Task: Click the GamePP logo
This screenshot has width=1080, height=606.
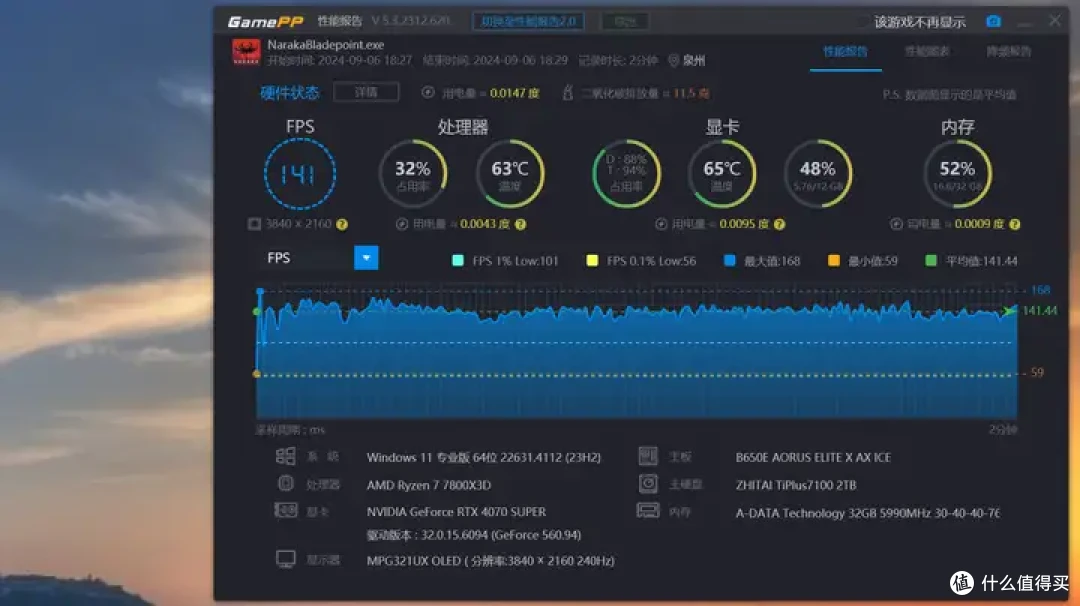Action: pyautogui.click(x=265, y=21)
